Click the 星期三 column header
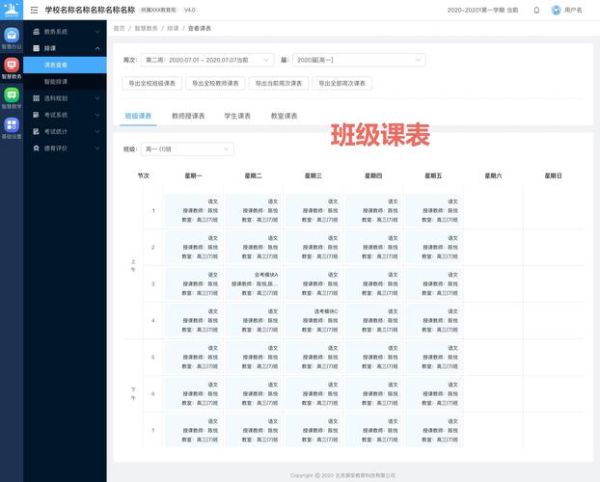Viewport: 600px width, 482px height. coord(313,176)
